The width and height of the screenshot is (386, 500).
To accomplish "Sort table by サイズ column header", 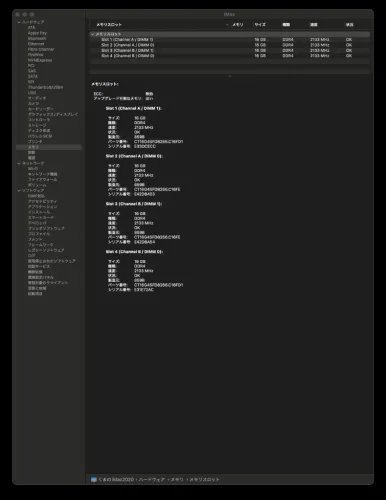I will [260, 25].
